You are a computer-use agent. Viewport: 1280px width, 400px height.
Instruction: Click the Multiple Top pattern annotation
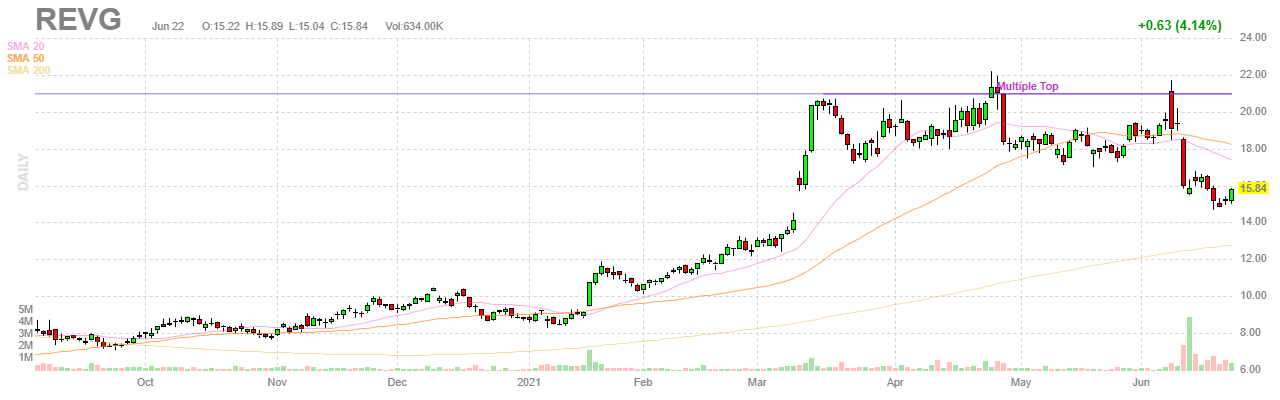point(1027,87)
